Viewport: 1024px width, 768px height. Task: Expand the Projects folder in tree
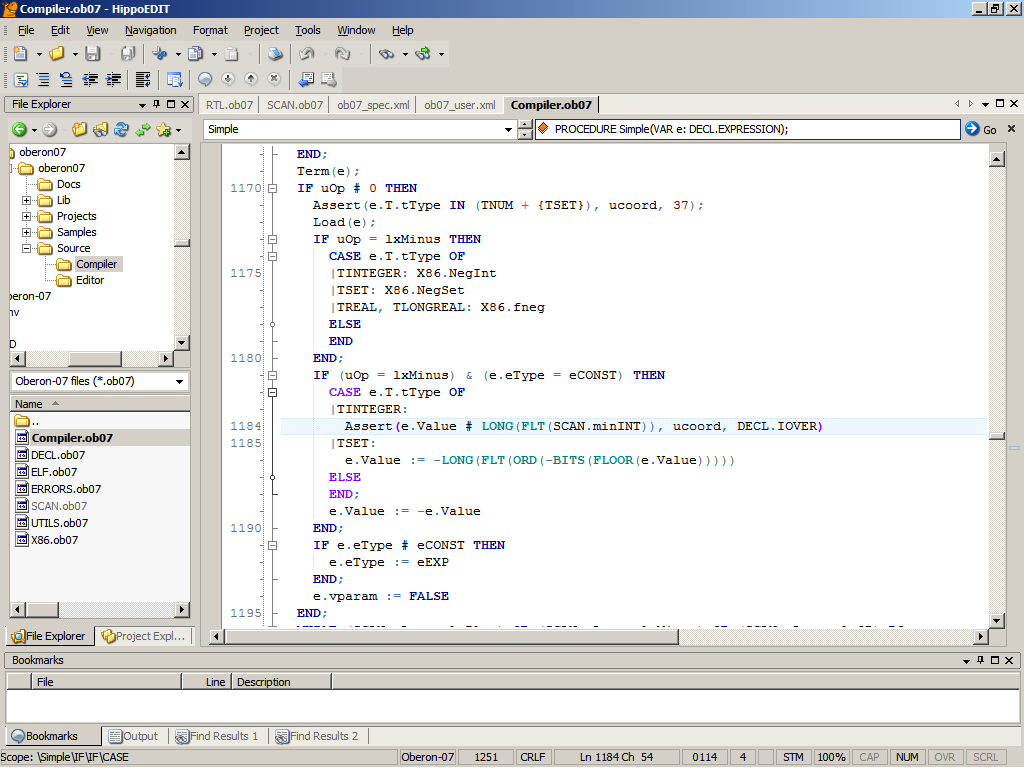pyautogui.click(x=27, y=216)
